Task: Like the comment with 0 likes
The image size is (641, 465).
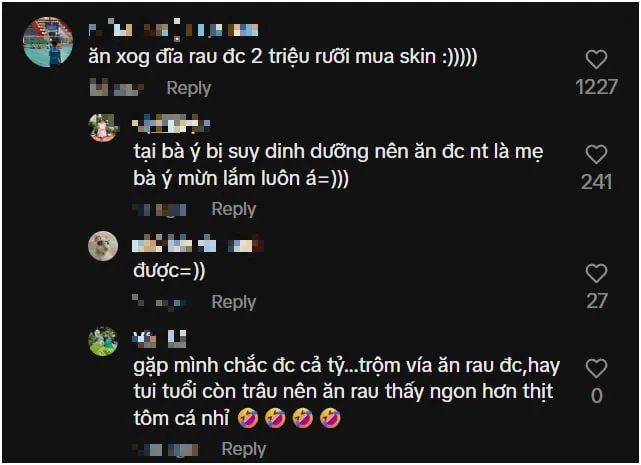Action: click(596, 368)
